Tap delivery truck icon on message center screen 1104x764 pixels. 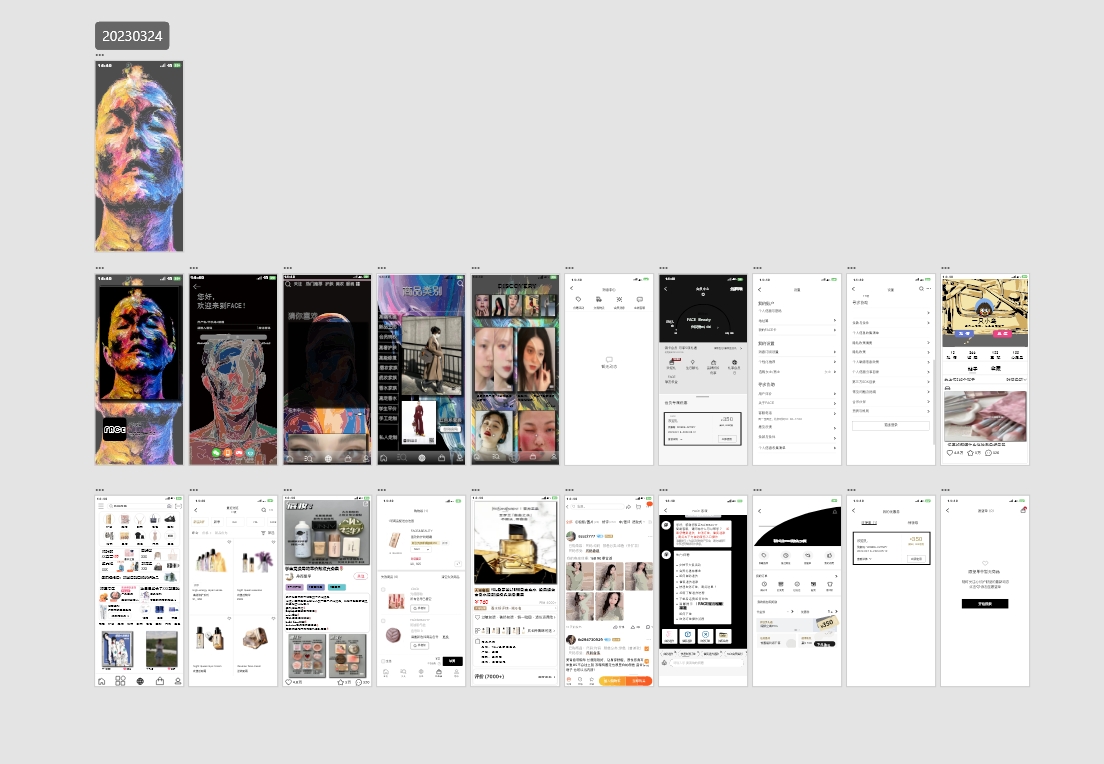tap(598, 300)
